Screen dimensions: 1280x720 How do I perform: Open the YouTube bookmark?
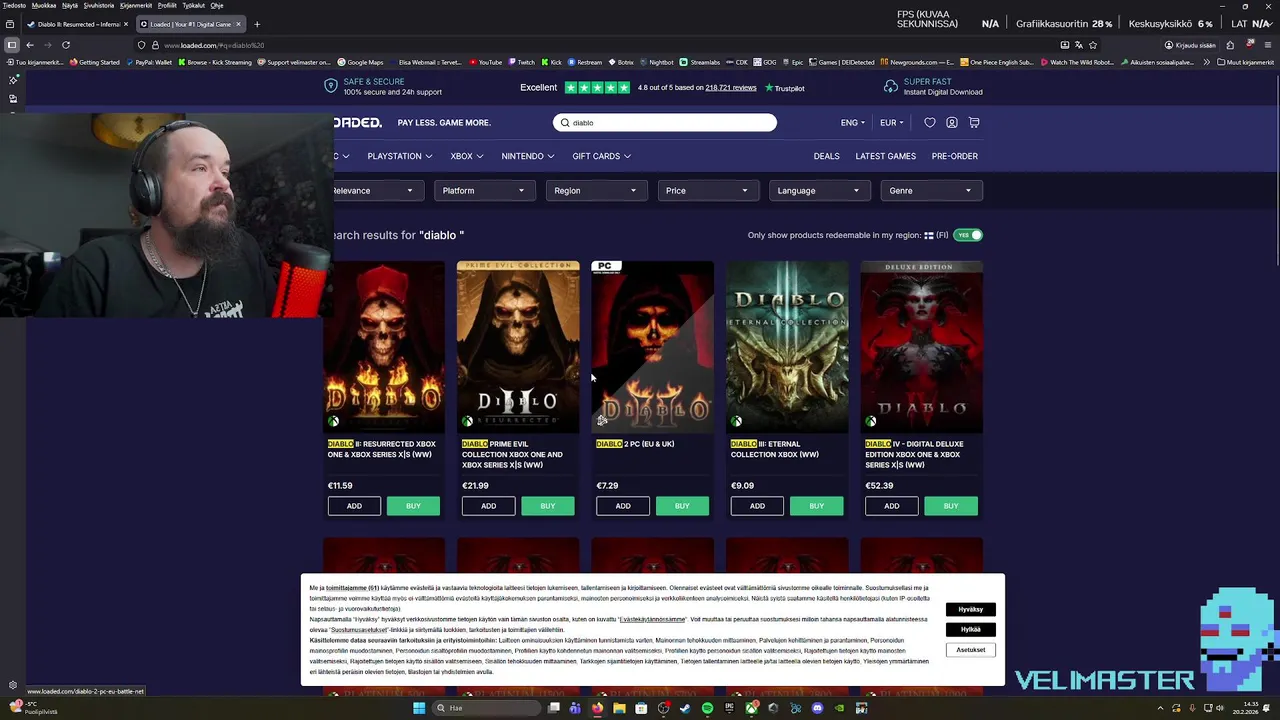[485, 62]
